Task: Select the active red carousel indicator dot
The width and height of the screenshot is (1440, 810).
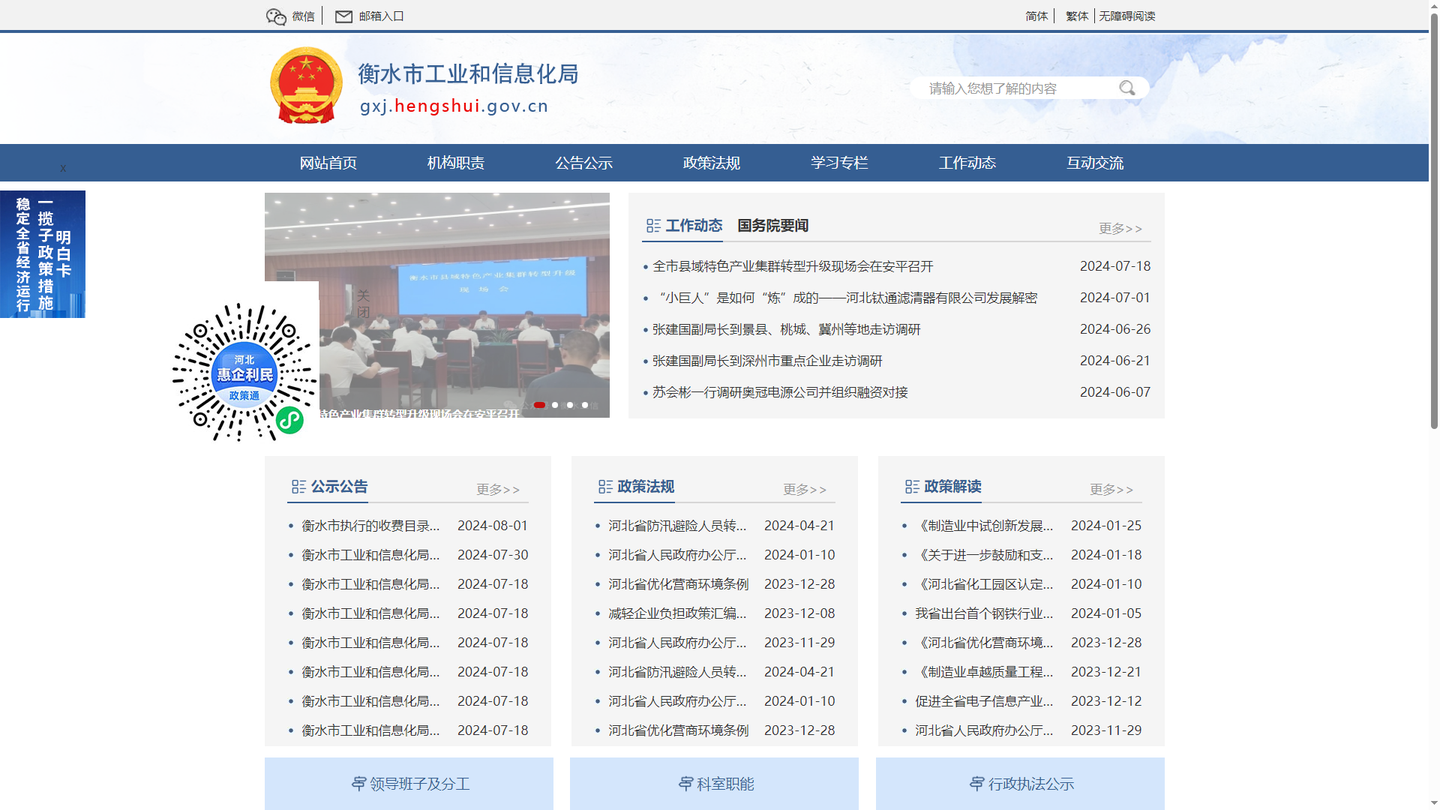Action: [540, 405]
